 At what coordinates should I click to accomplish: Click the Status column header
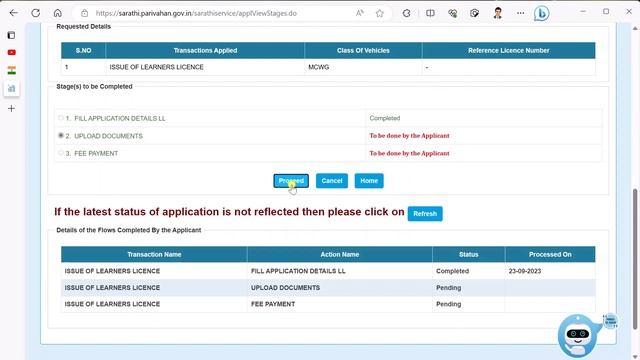[x=469, y=254]
